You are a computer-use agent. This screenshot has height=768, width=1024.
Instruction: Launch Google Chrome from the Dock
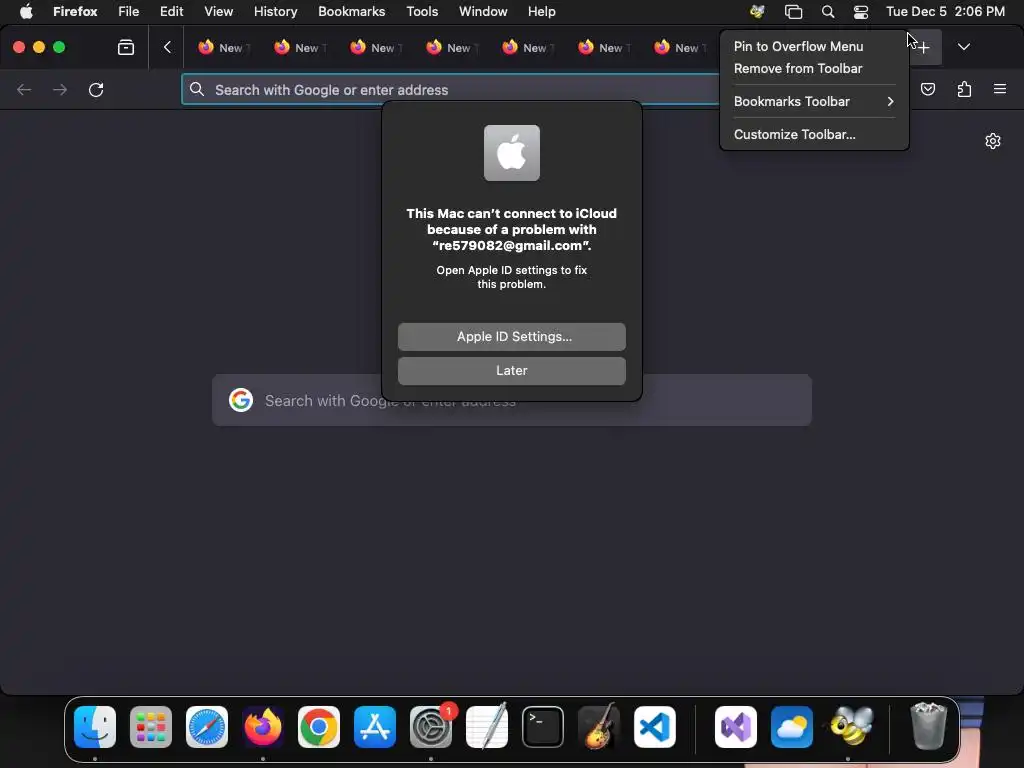coord(319,727)
